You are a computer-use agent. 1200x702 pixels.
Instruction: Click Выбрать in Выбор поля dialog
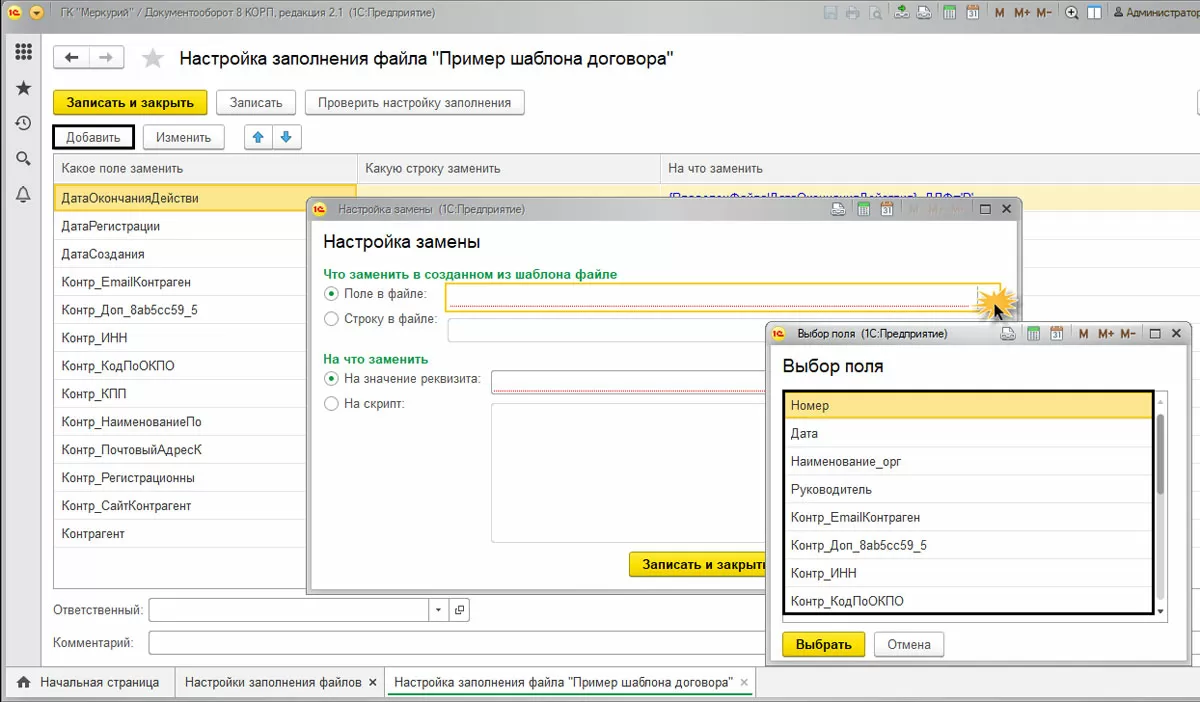coord(824,644)
